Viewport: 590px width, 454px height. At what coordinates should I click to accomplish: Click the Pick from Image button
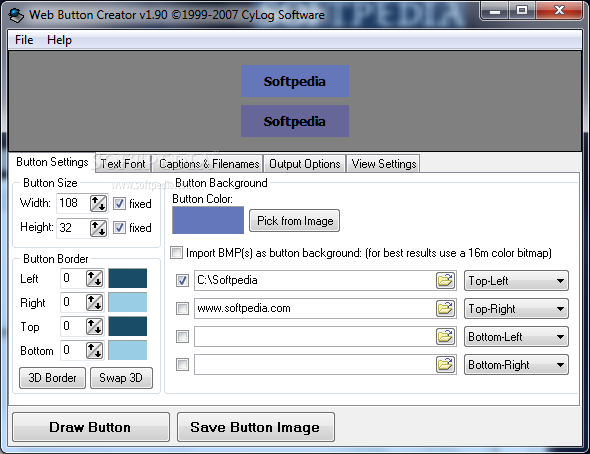295,221
